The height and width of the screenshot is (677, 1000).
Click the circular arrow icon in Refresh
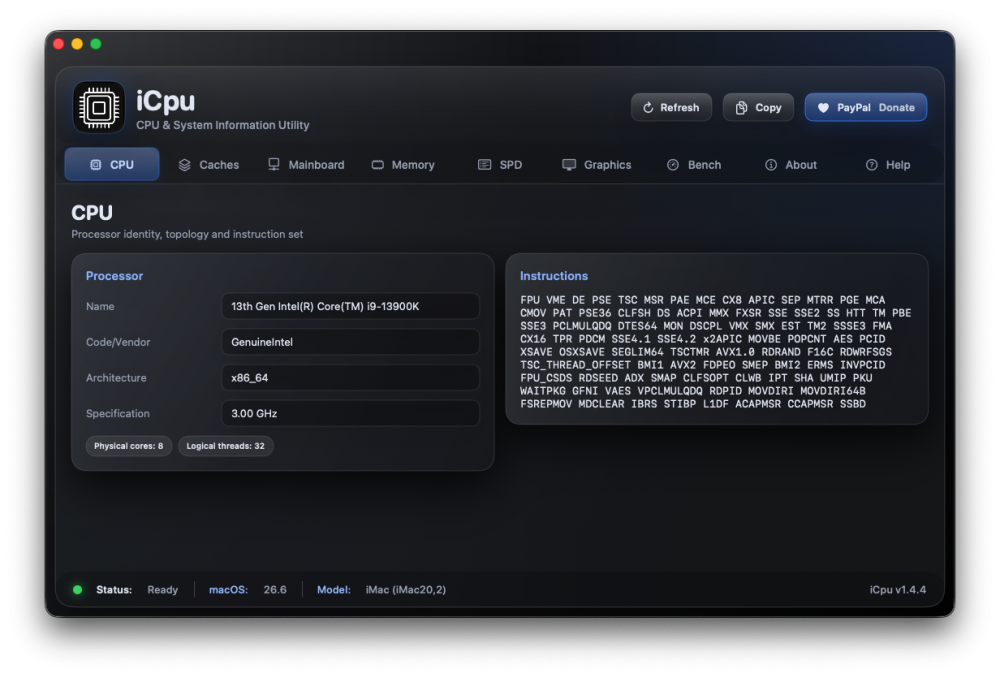(648, 108)
